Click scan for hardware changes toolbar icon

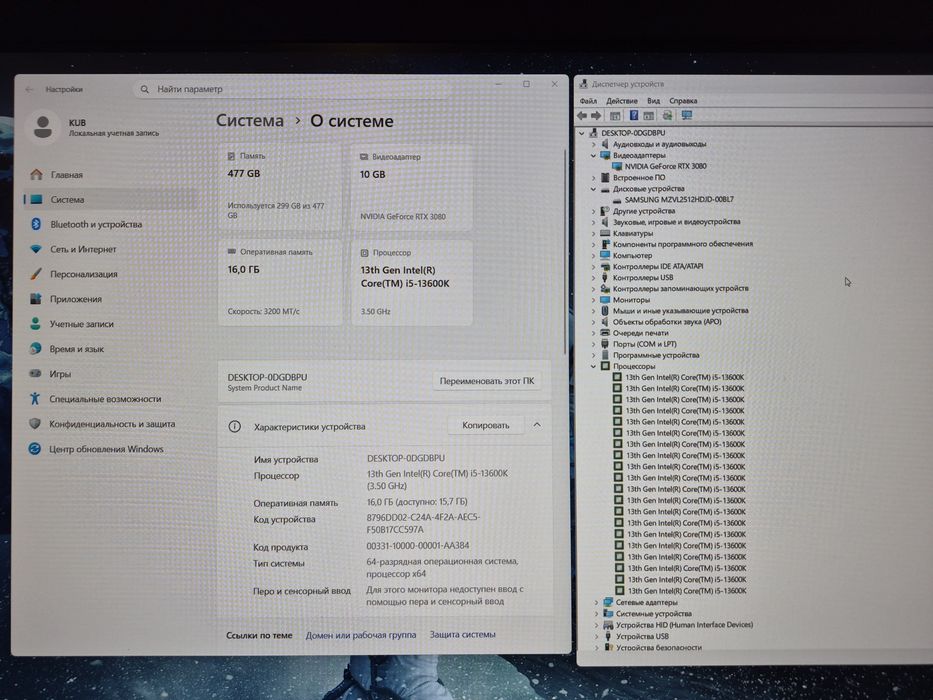(668, 115)
